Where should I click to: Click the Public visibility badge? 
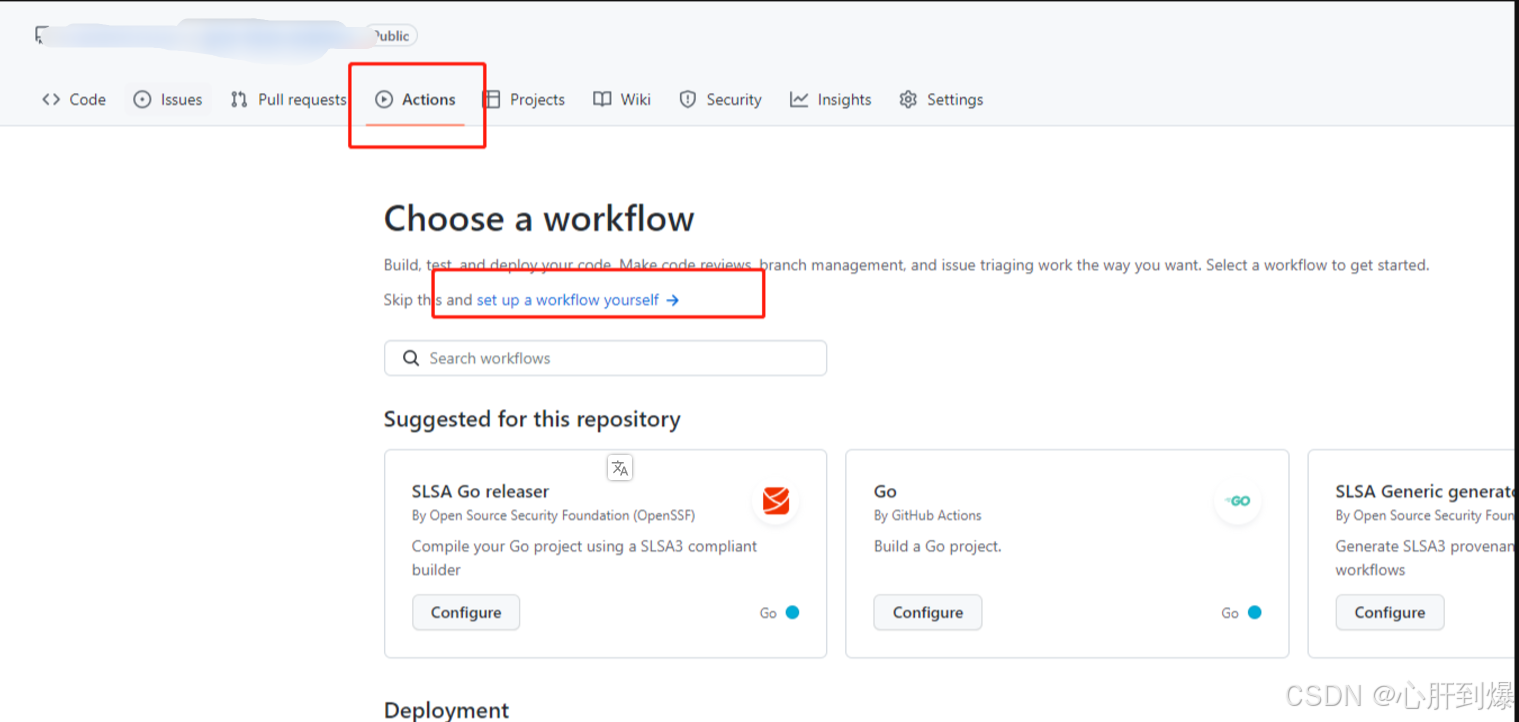click(x=390, y=36)
